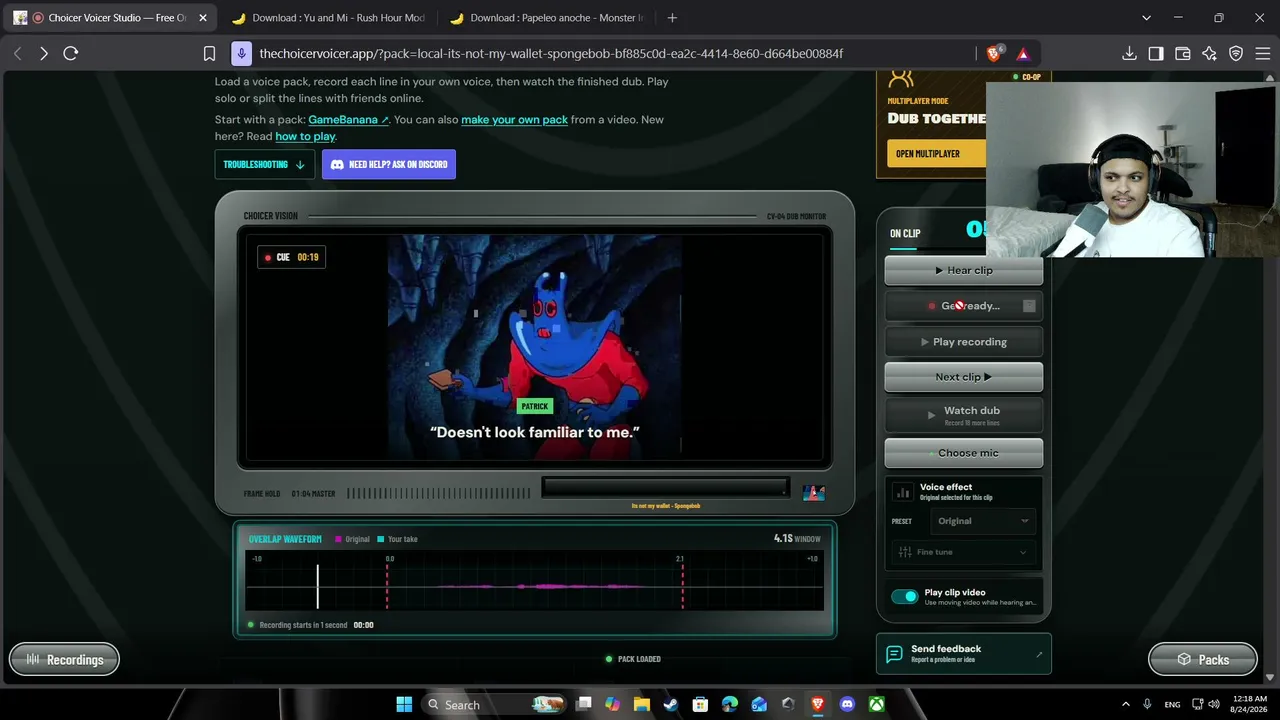Viewport: 1280px width, 720px height.
Task: Toggle the Play clip video switch
Action: (x=904, y=597)
